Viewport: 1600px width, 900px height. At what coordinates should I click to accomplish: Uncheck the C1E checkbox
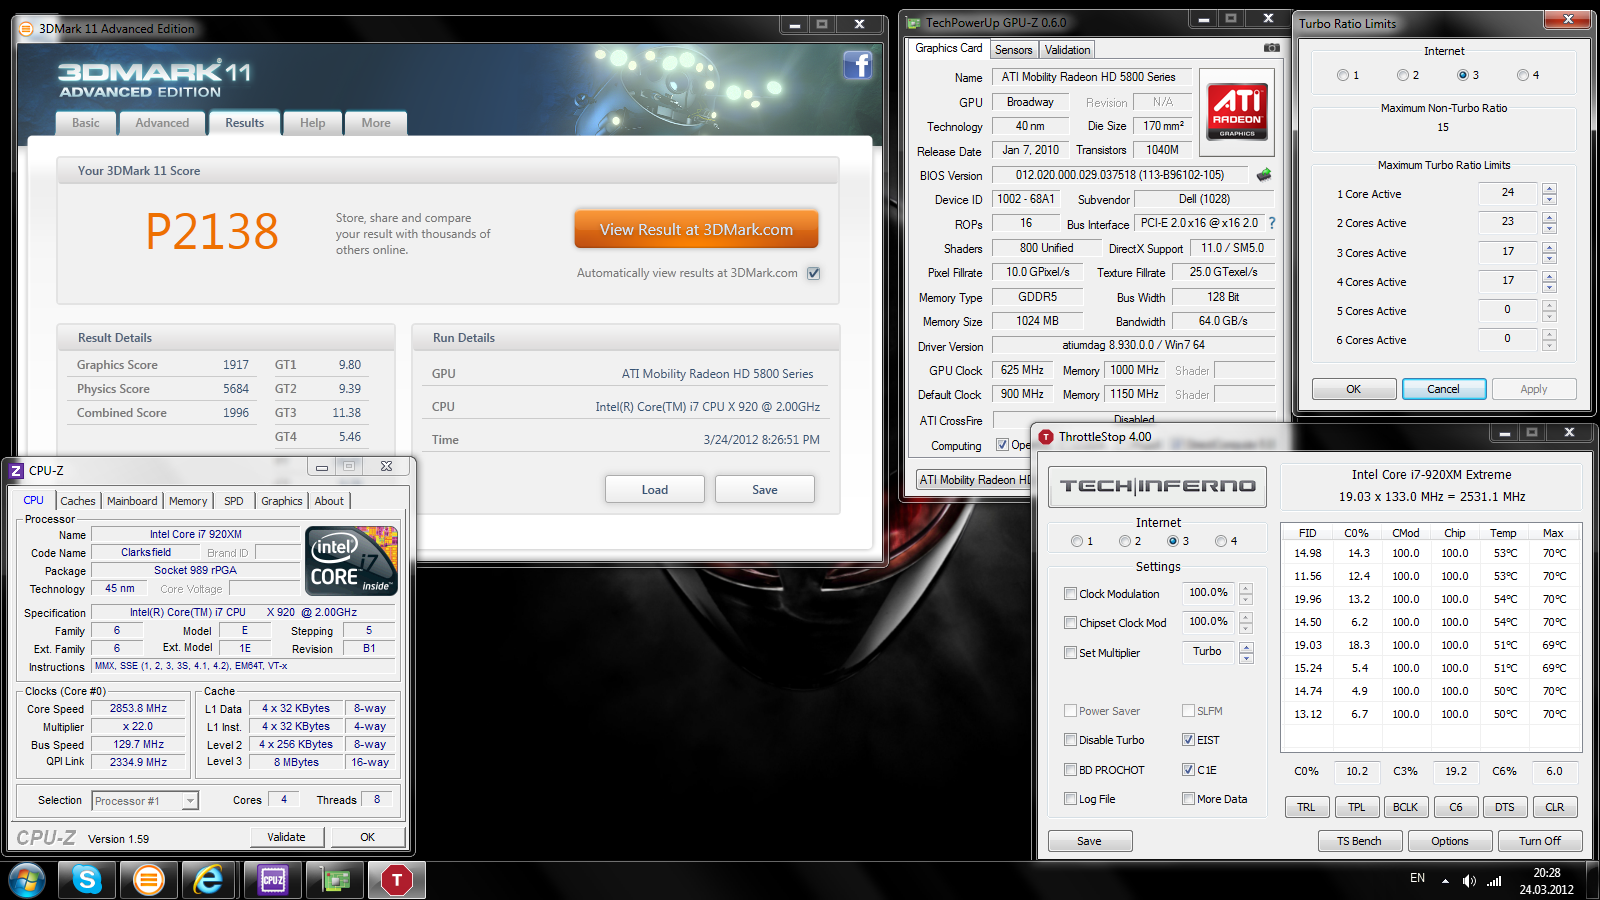(x=1189, y=770)
